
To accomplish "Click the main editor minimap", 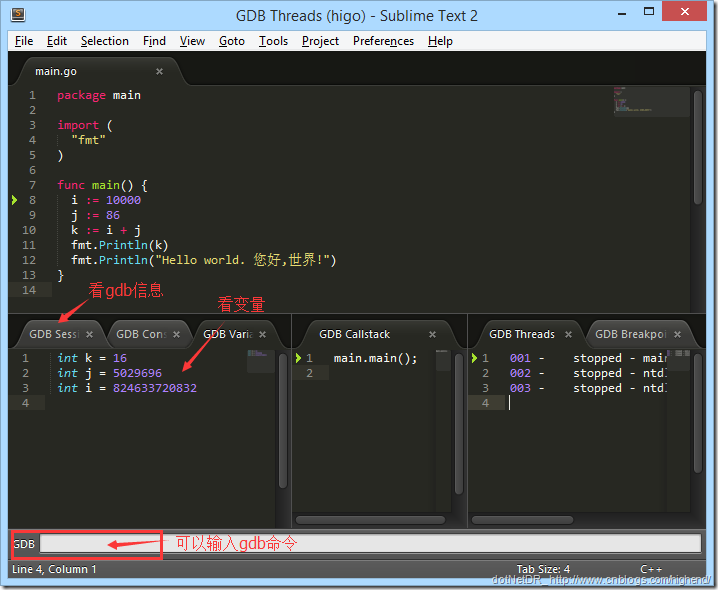I will (x=651, y=102).
